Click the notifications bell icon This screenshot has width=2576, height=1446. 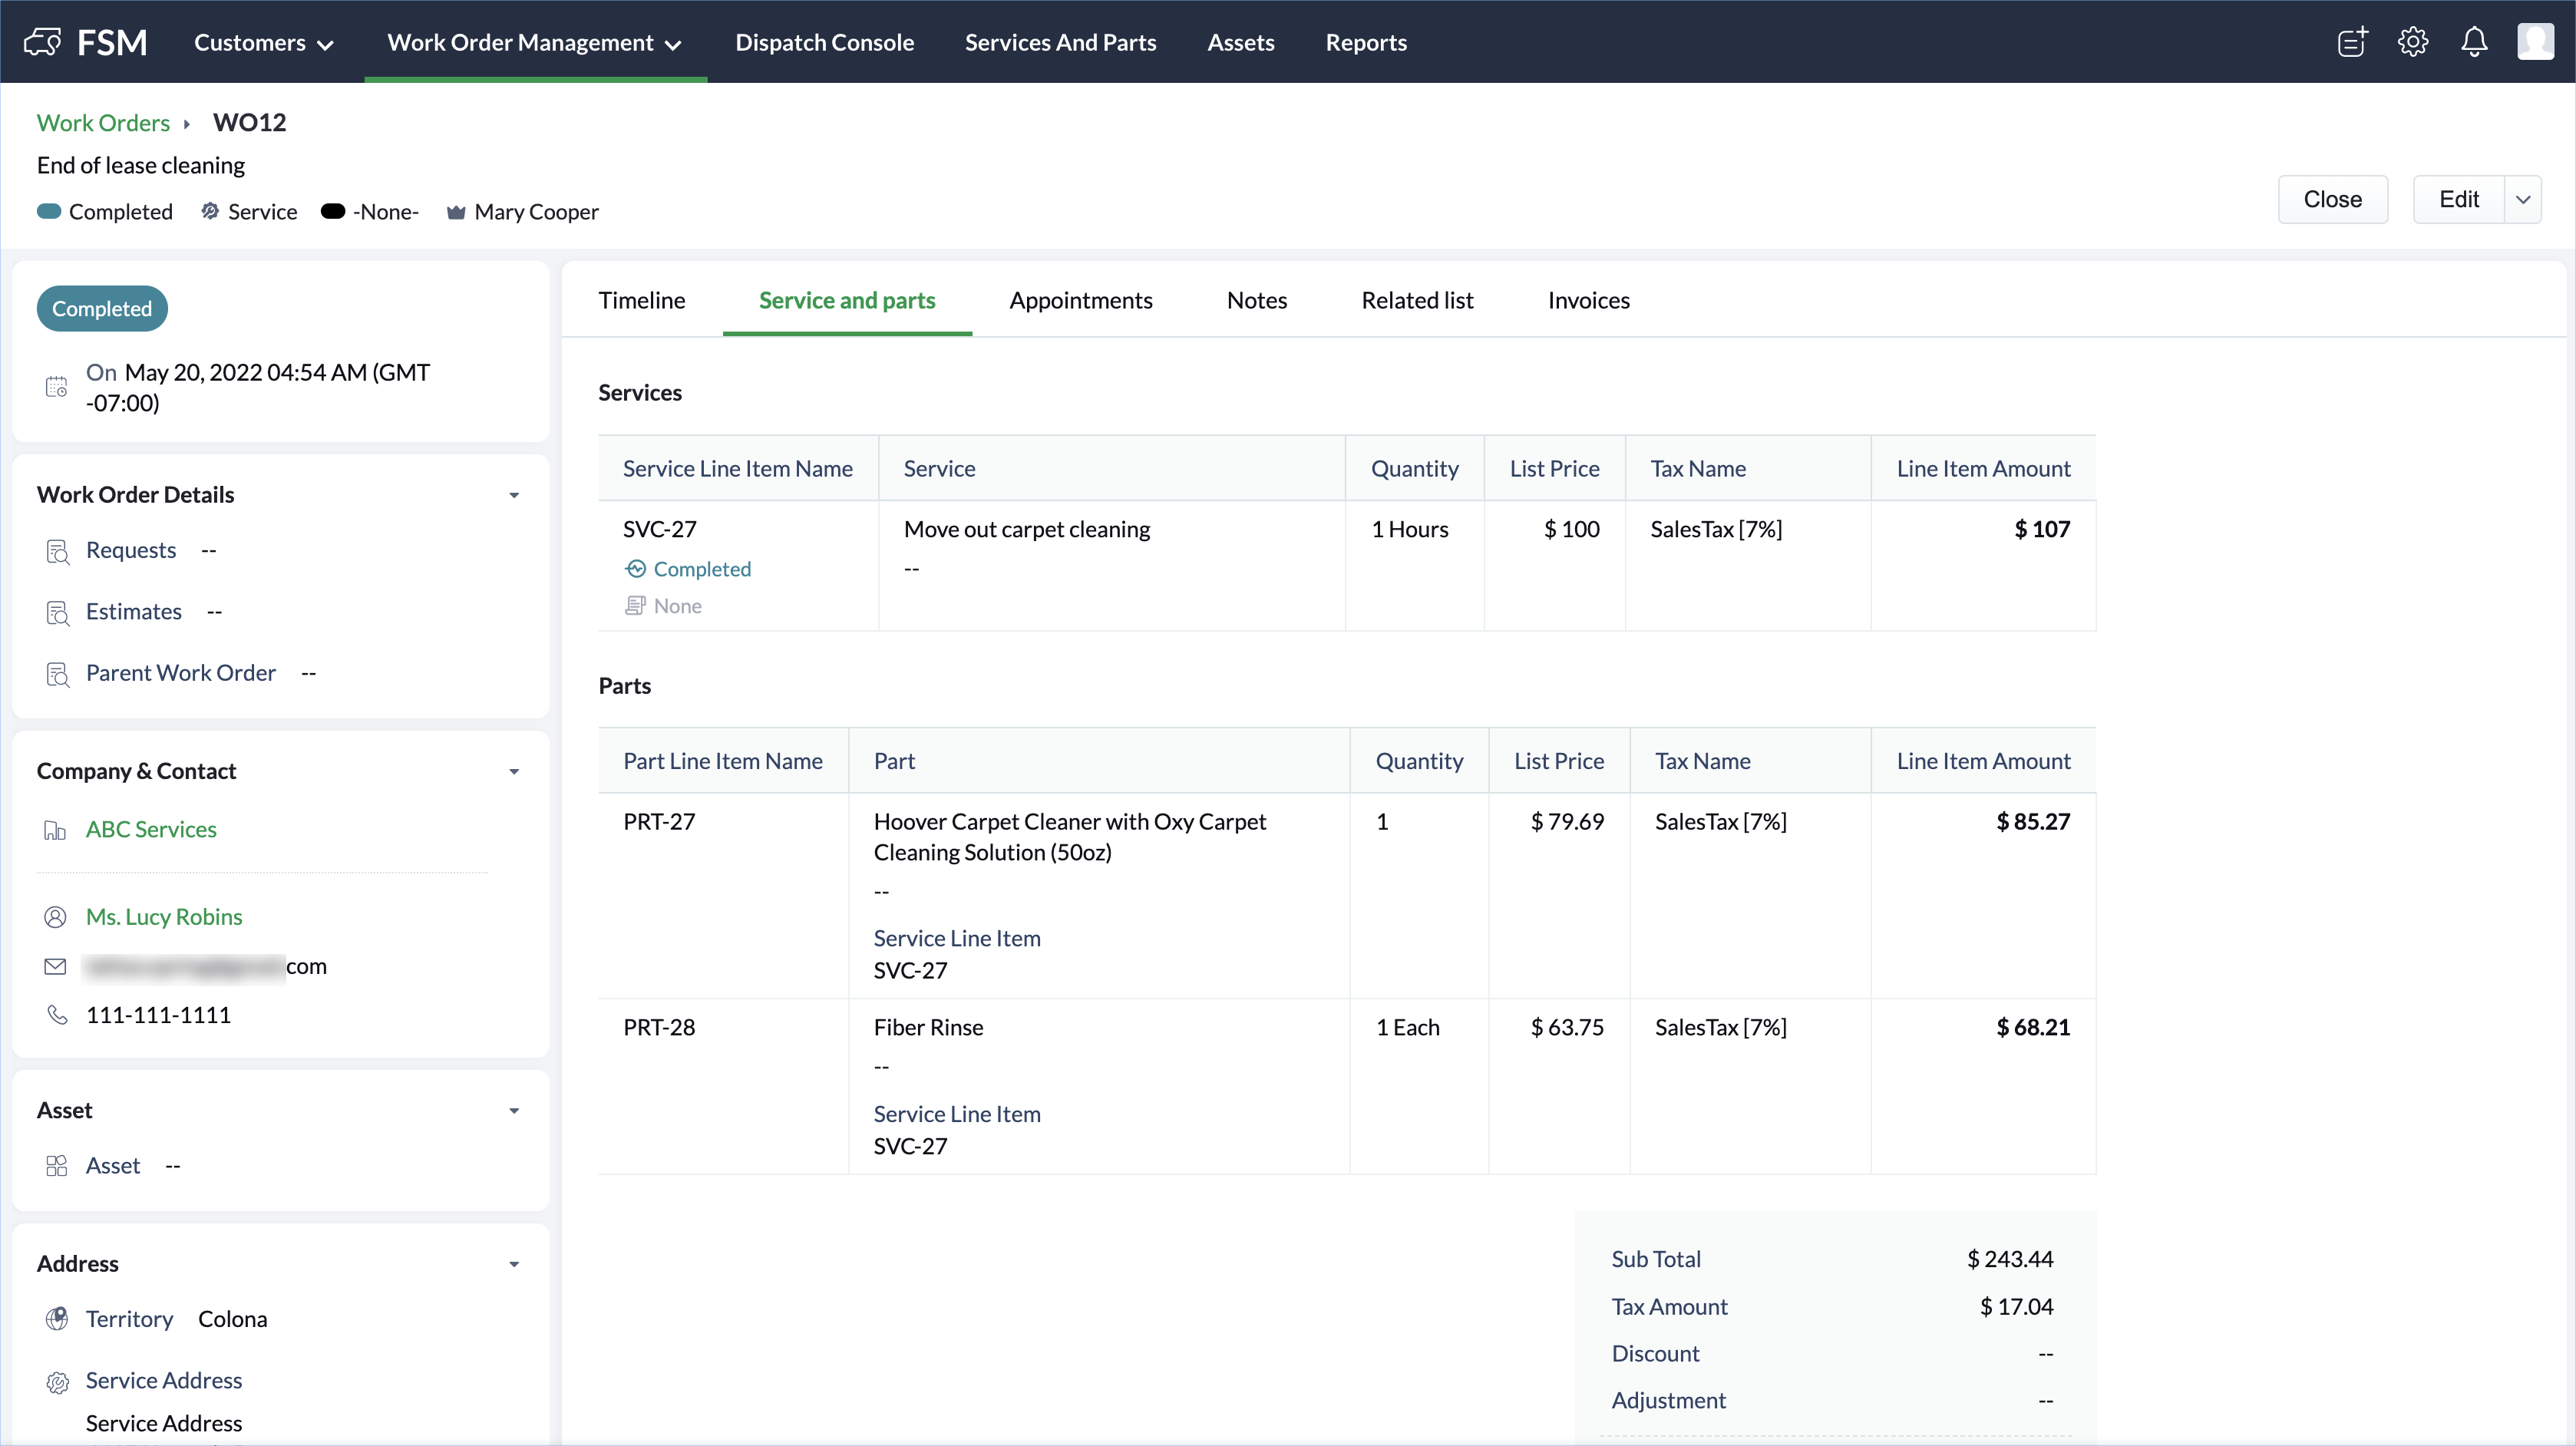pos(2473,42)
